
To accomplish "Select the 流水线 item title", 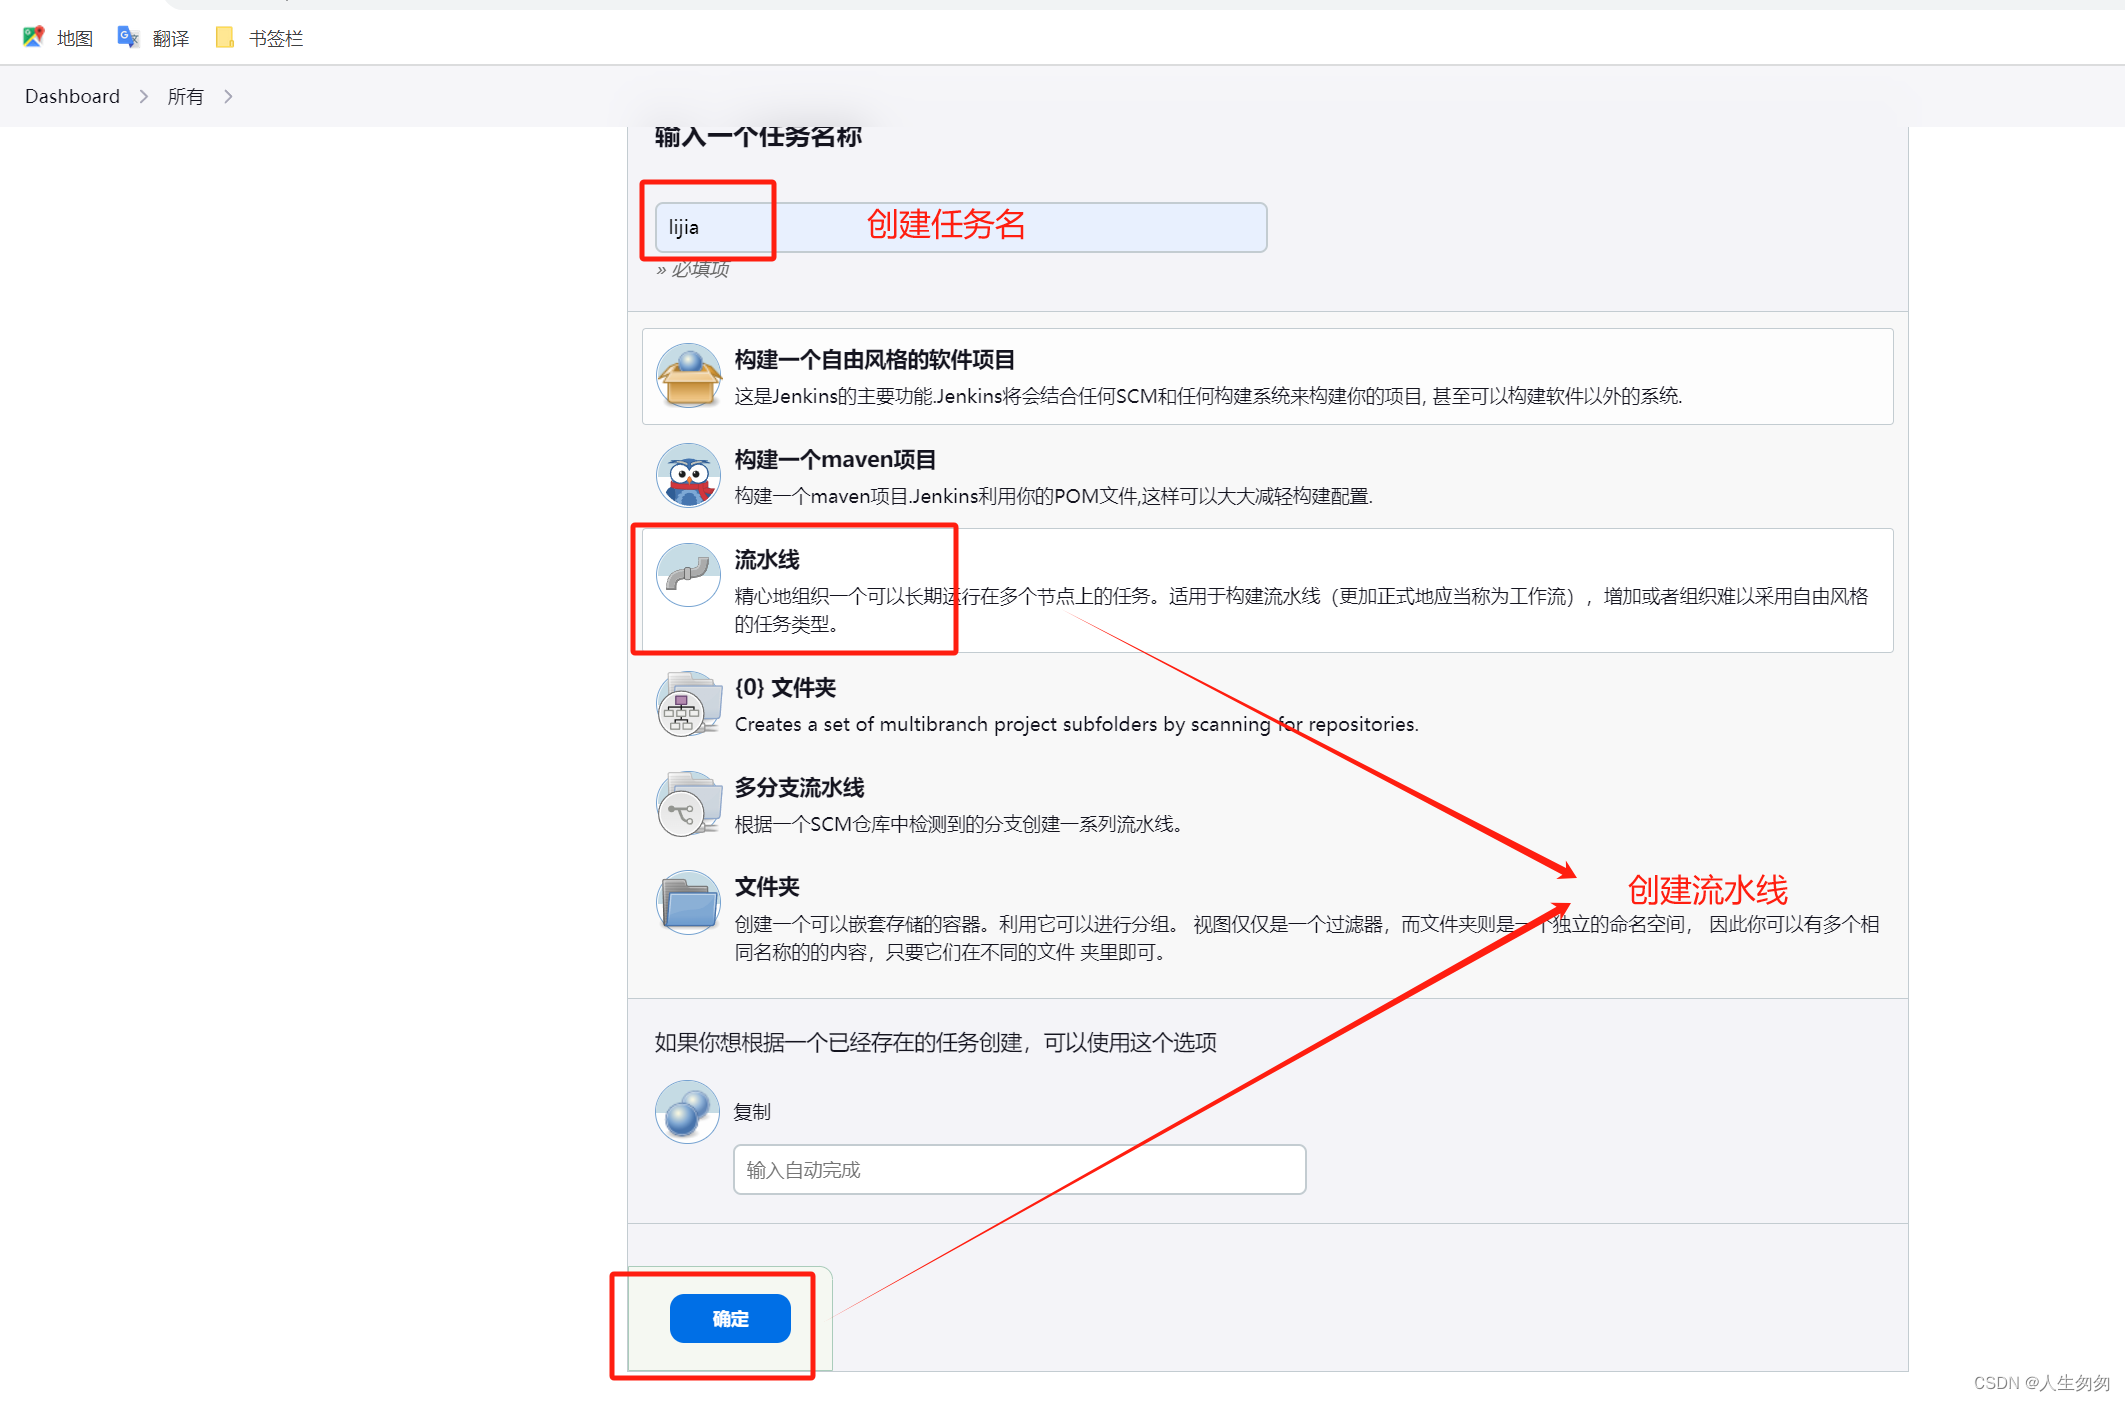I will tap(767, 560).
